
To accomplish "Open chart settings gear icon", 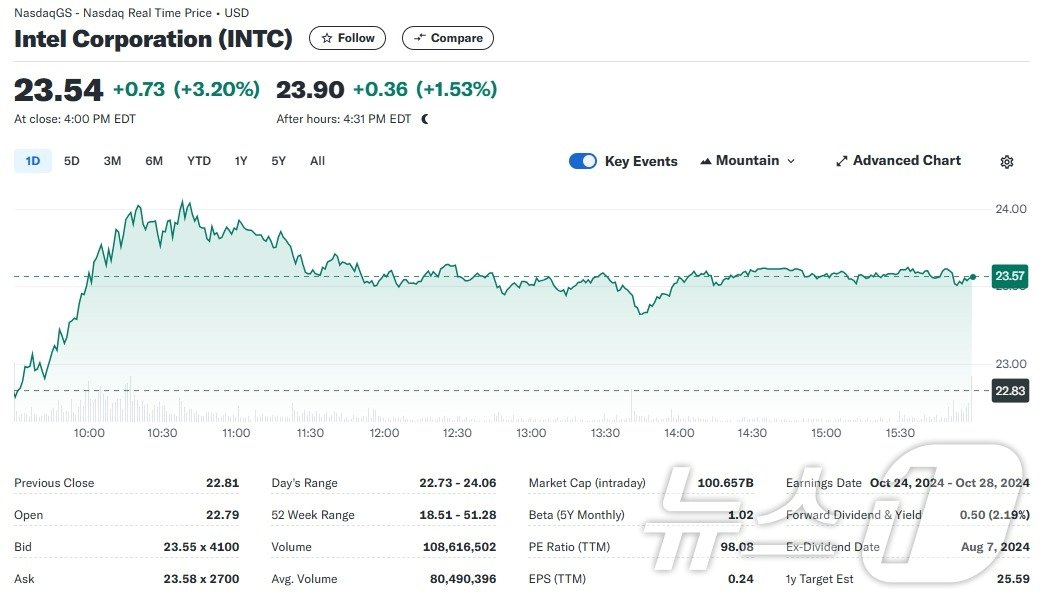I will tap(1006, 162).
